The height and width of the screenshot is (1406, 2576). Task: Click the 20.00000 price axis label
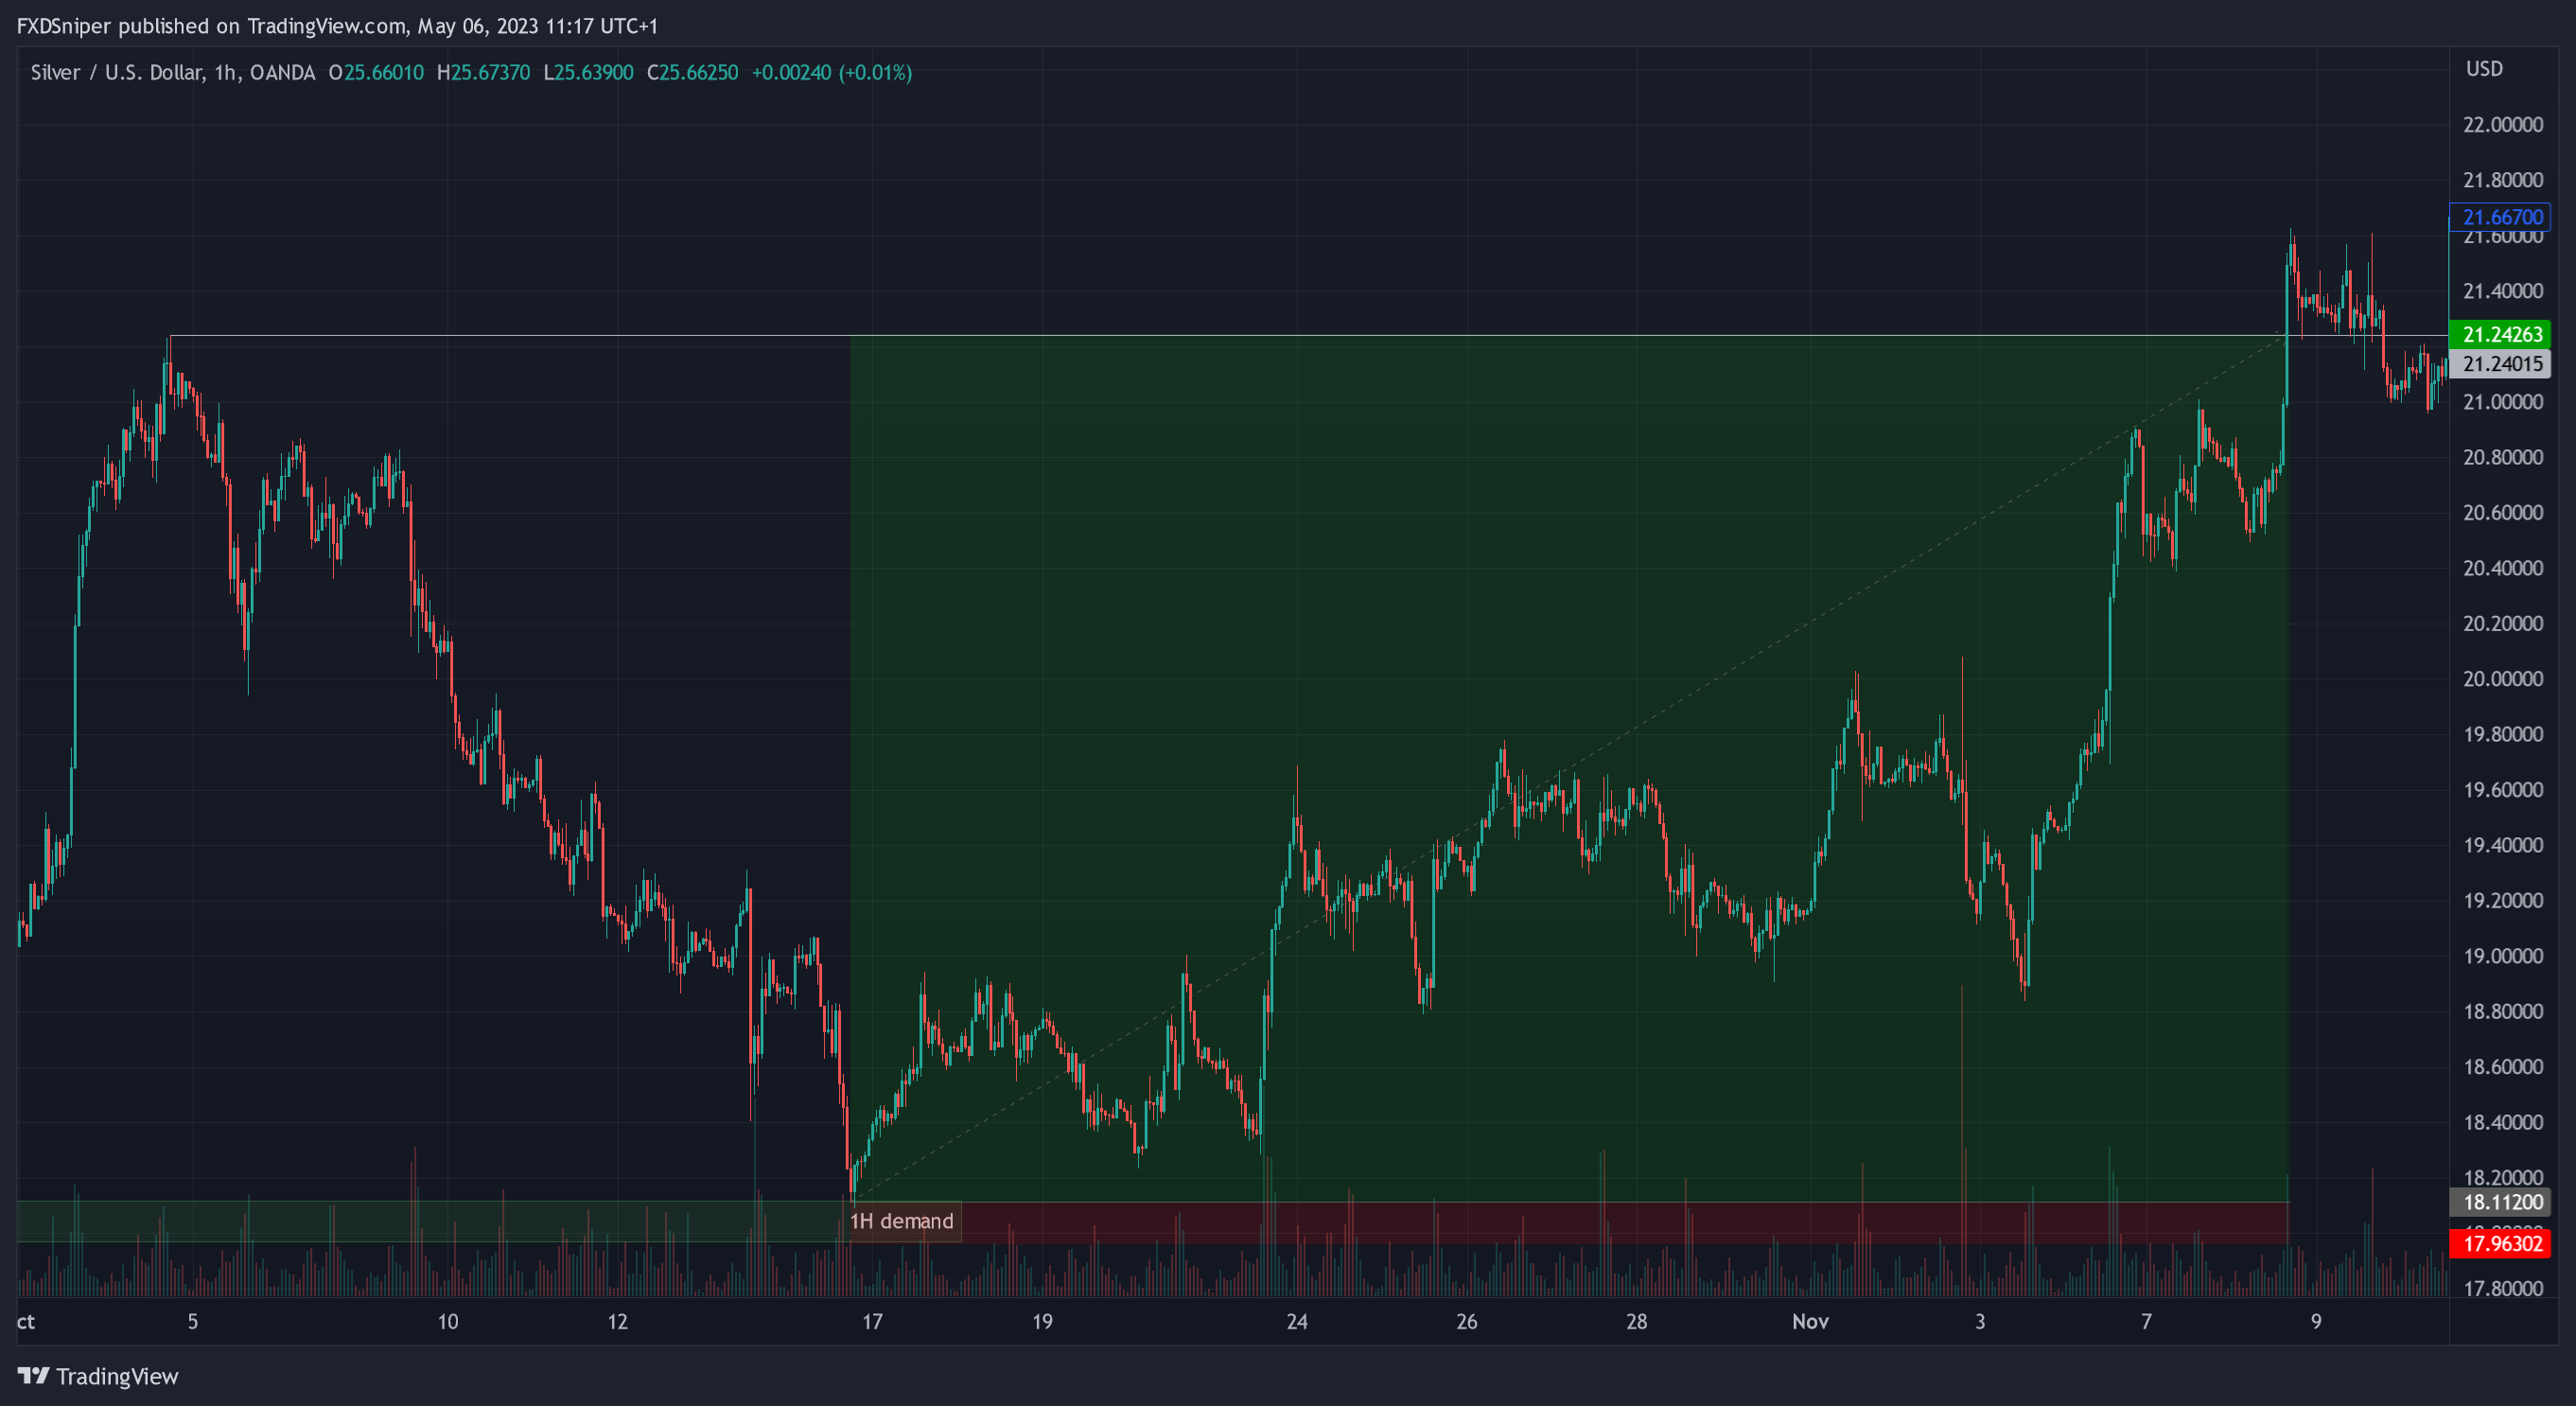pos(2502,679)
